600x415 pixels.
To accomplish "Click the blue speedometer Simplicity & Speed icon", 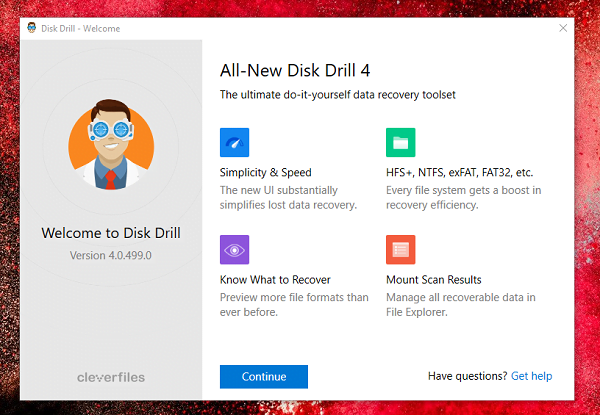I will pos(235,142).
